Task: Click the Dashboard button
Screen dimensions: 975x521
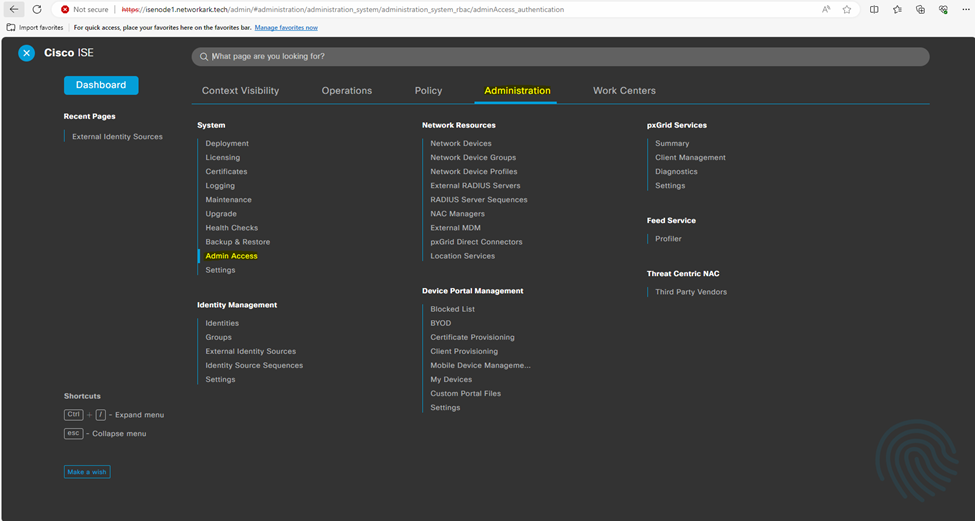Action: (x=101, y=85)
